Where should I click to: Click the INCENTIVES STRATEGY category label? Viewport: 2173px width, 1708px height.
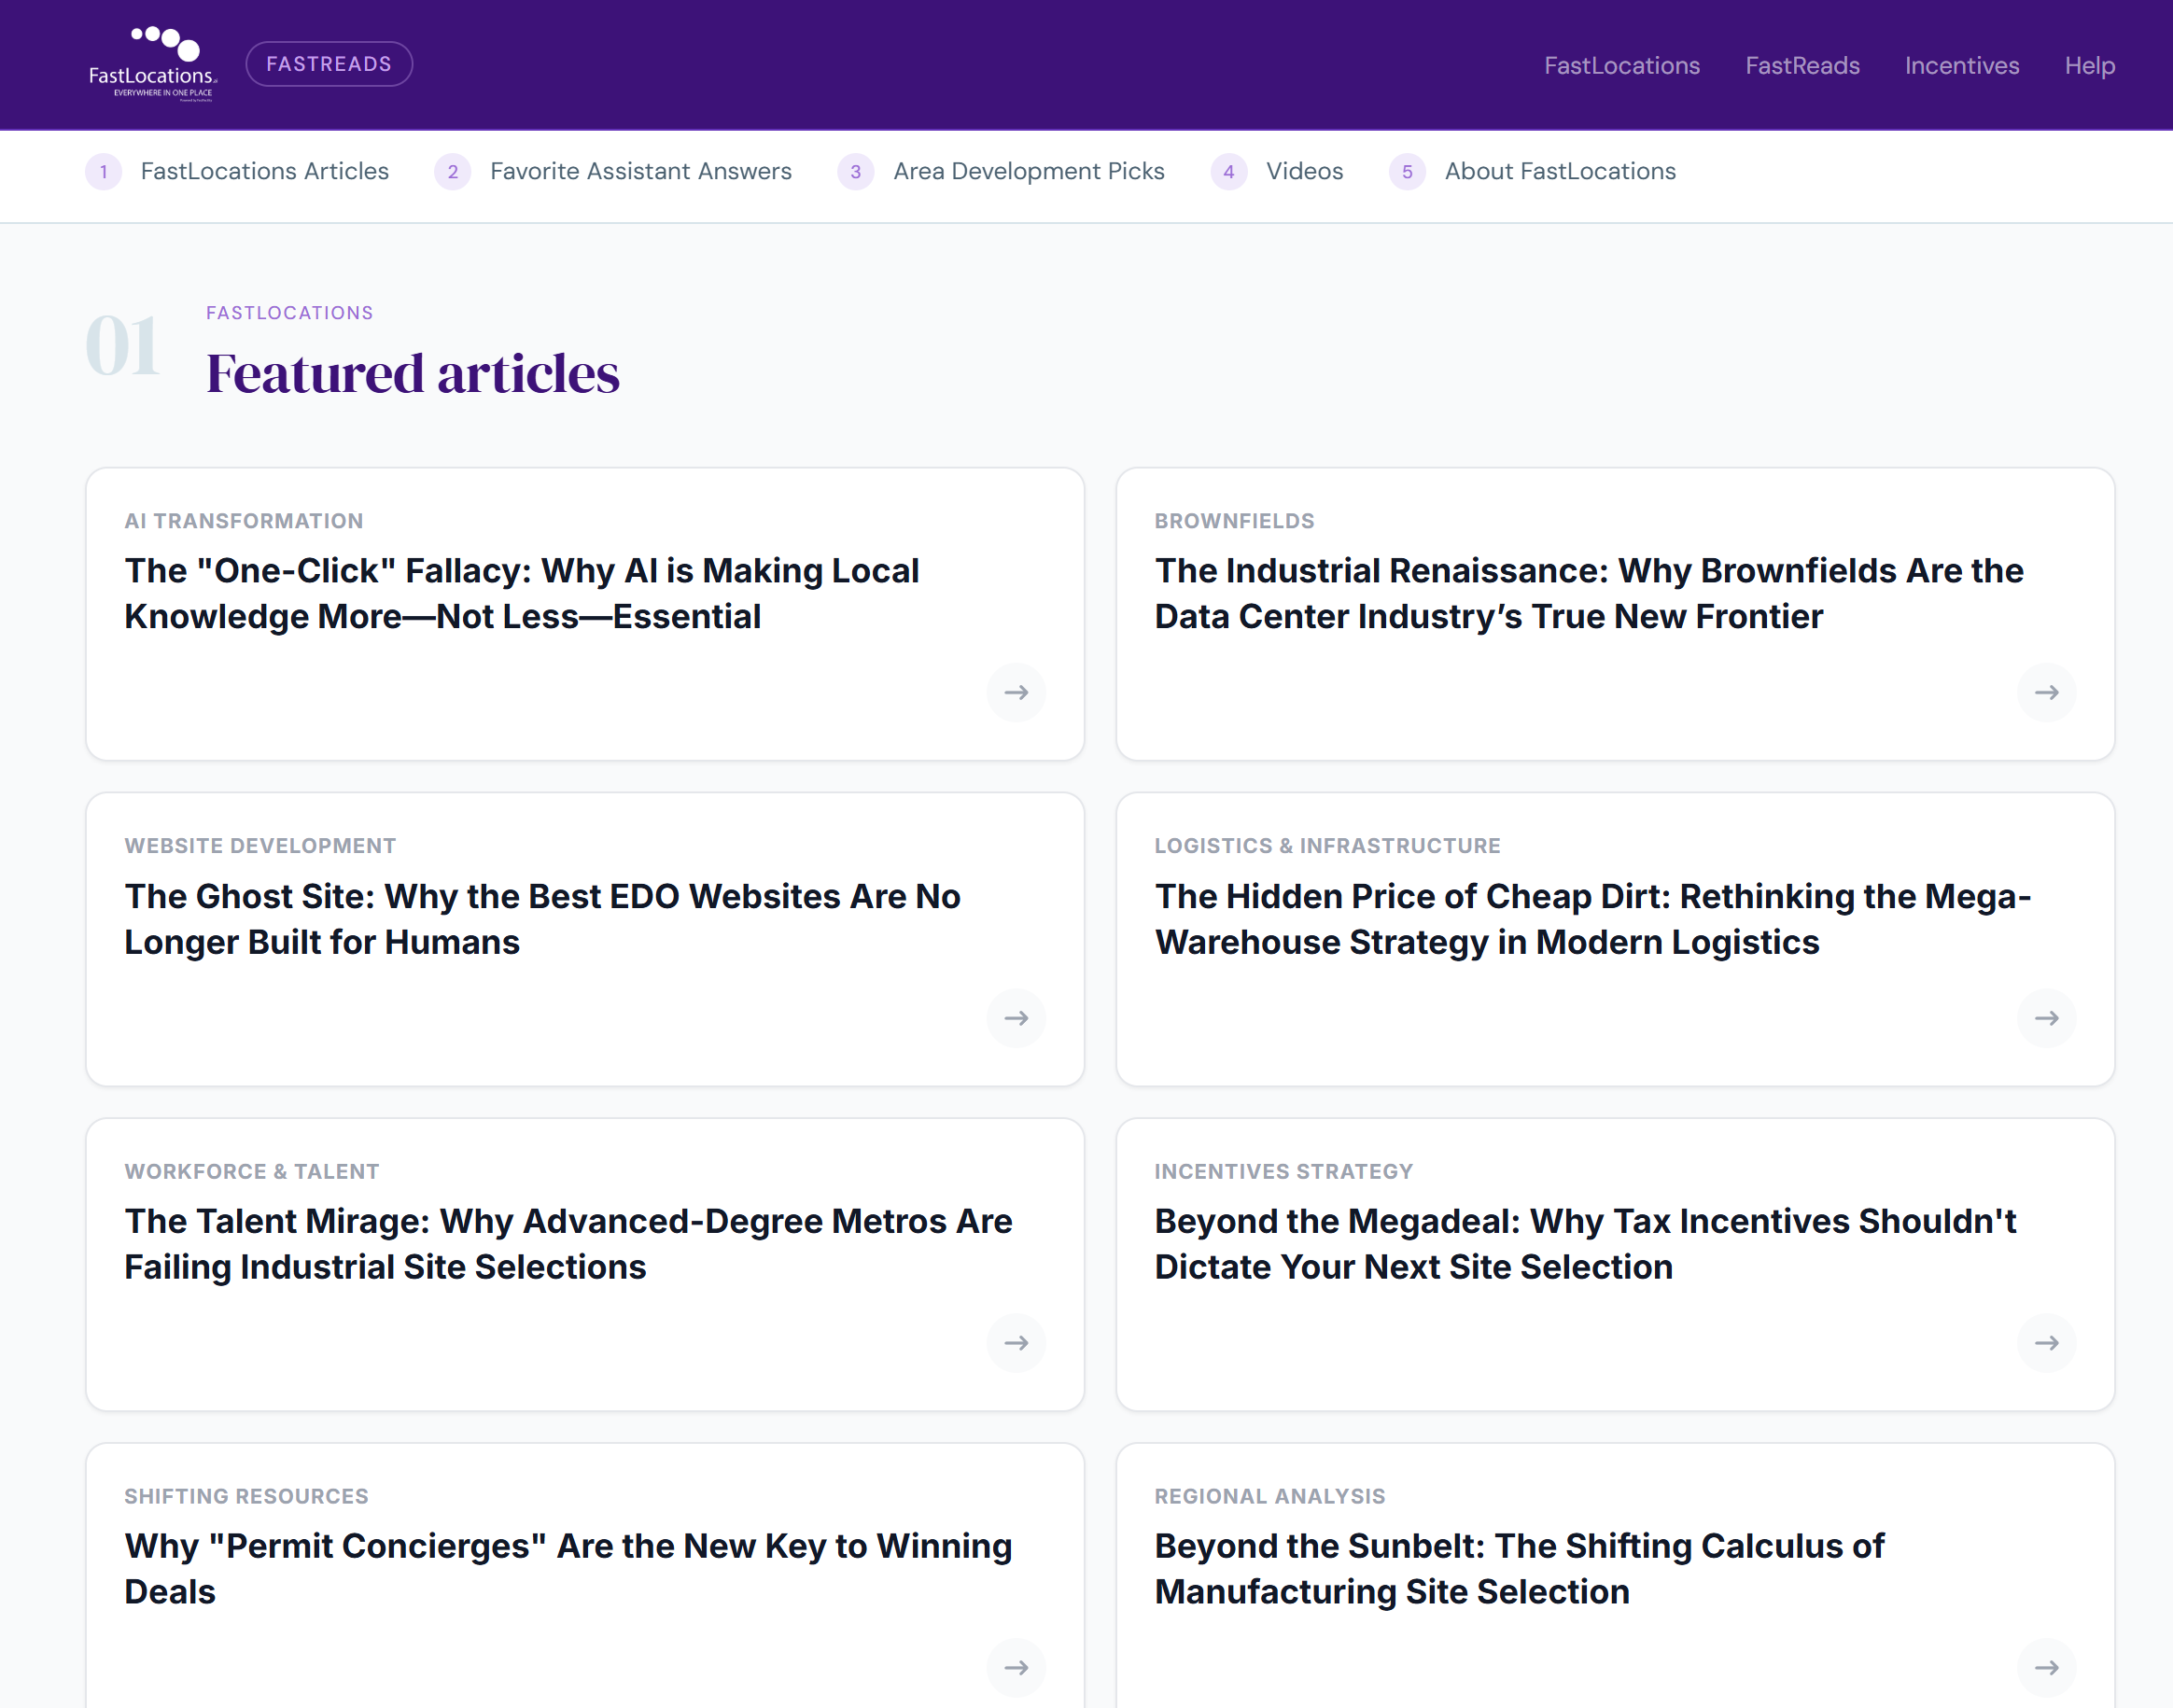tap(1283, 1171)
